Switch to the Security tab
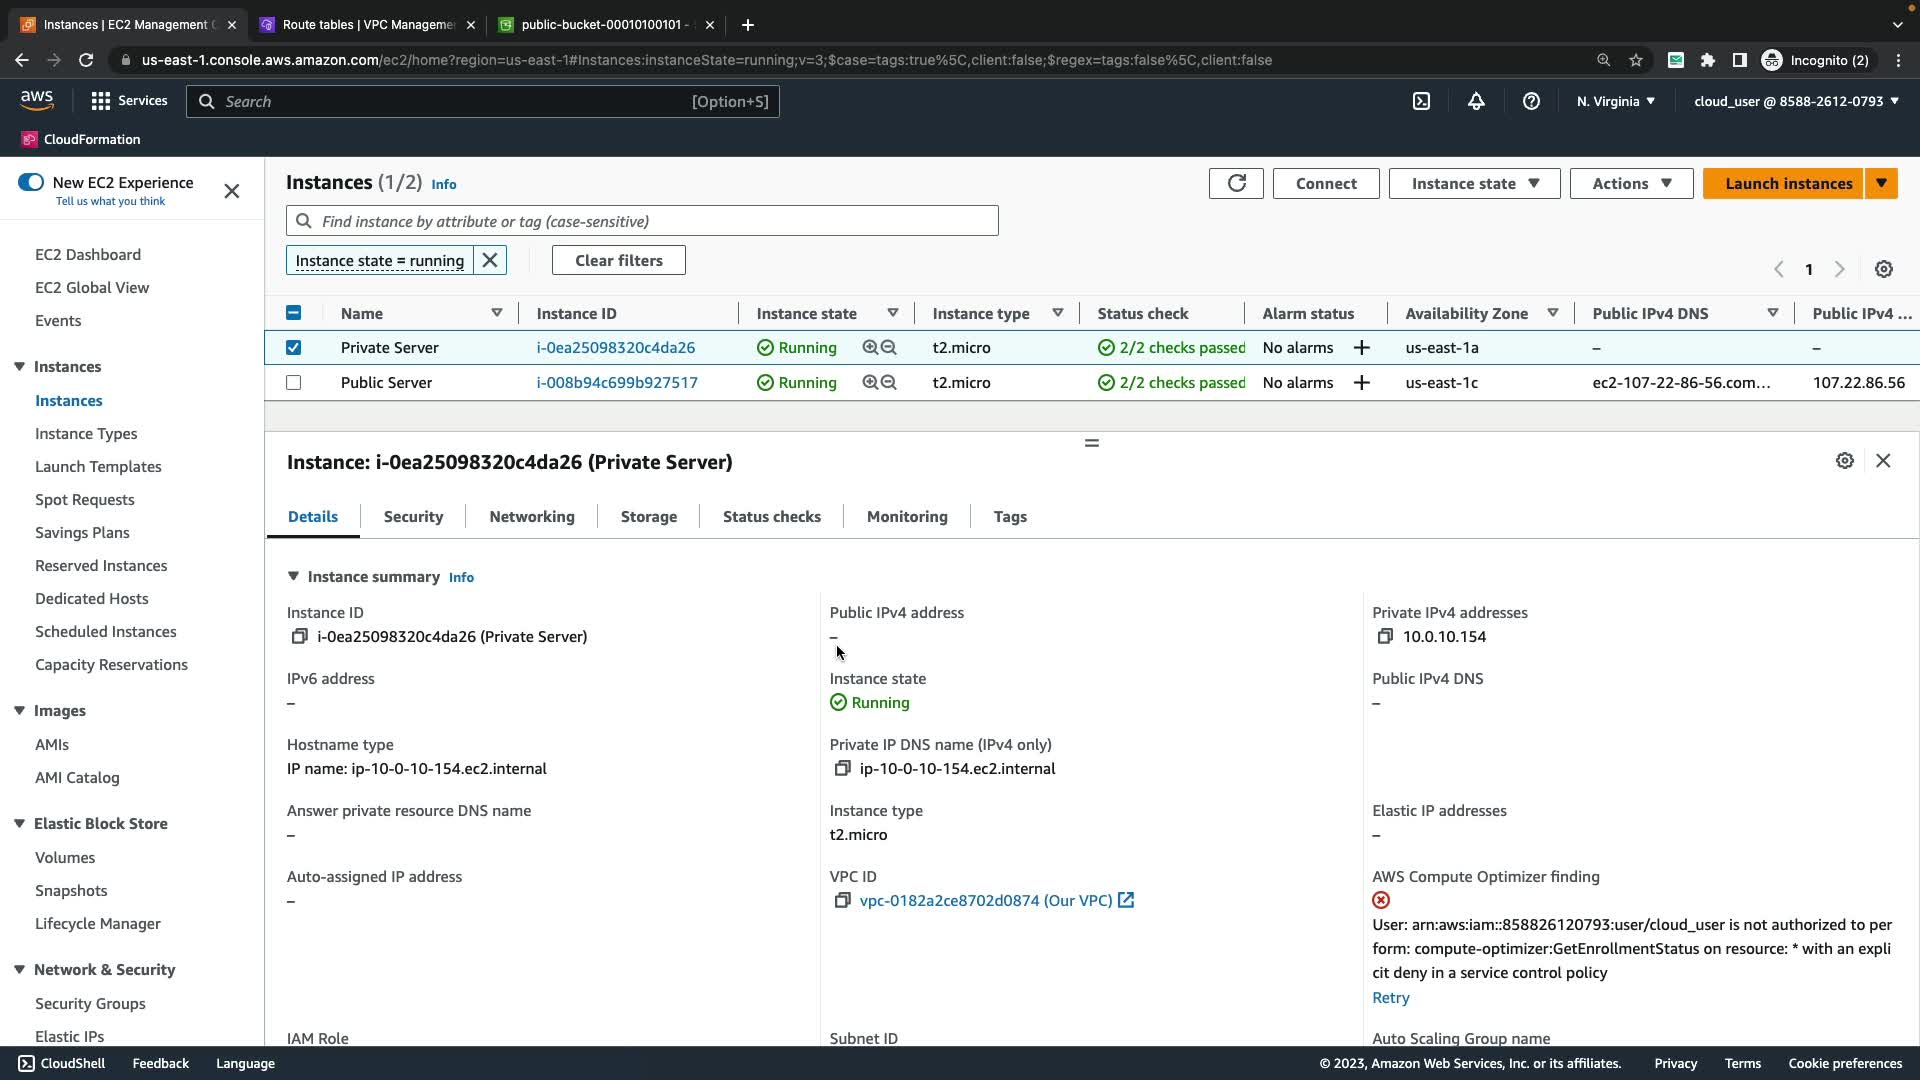 pyautogui.click(x=413, y=517)
